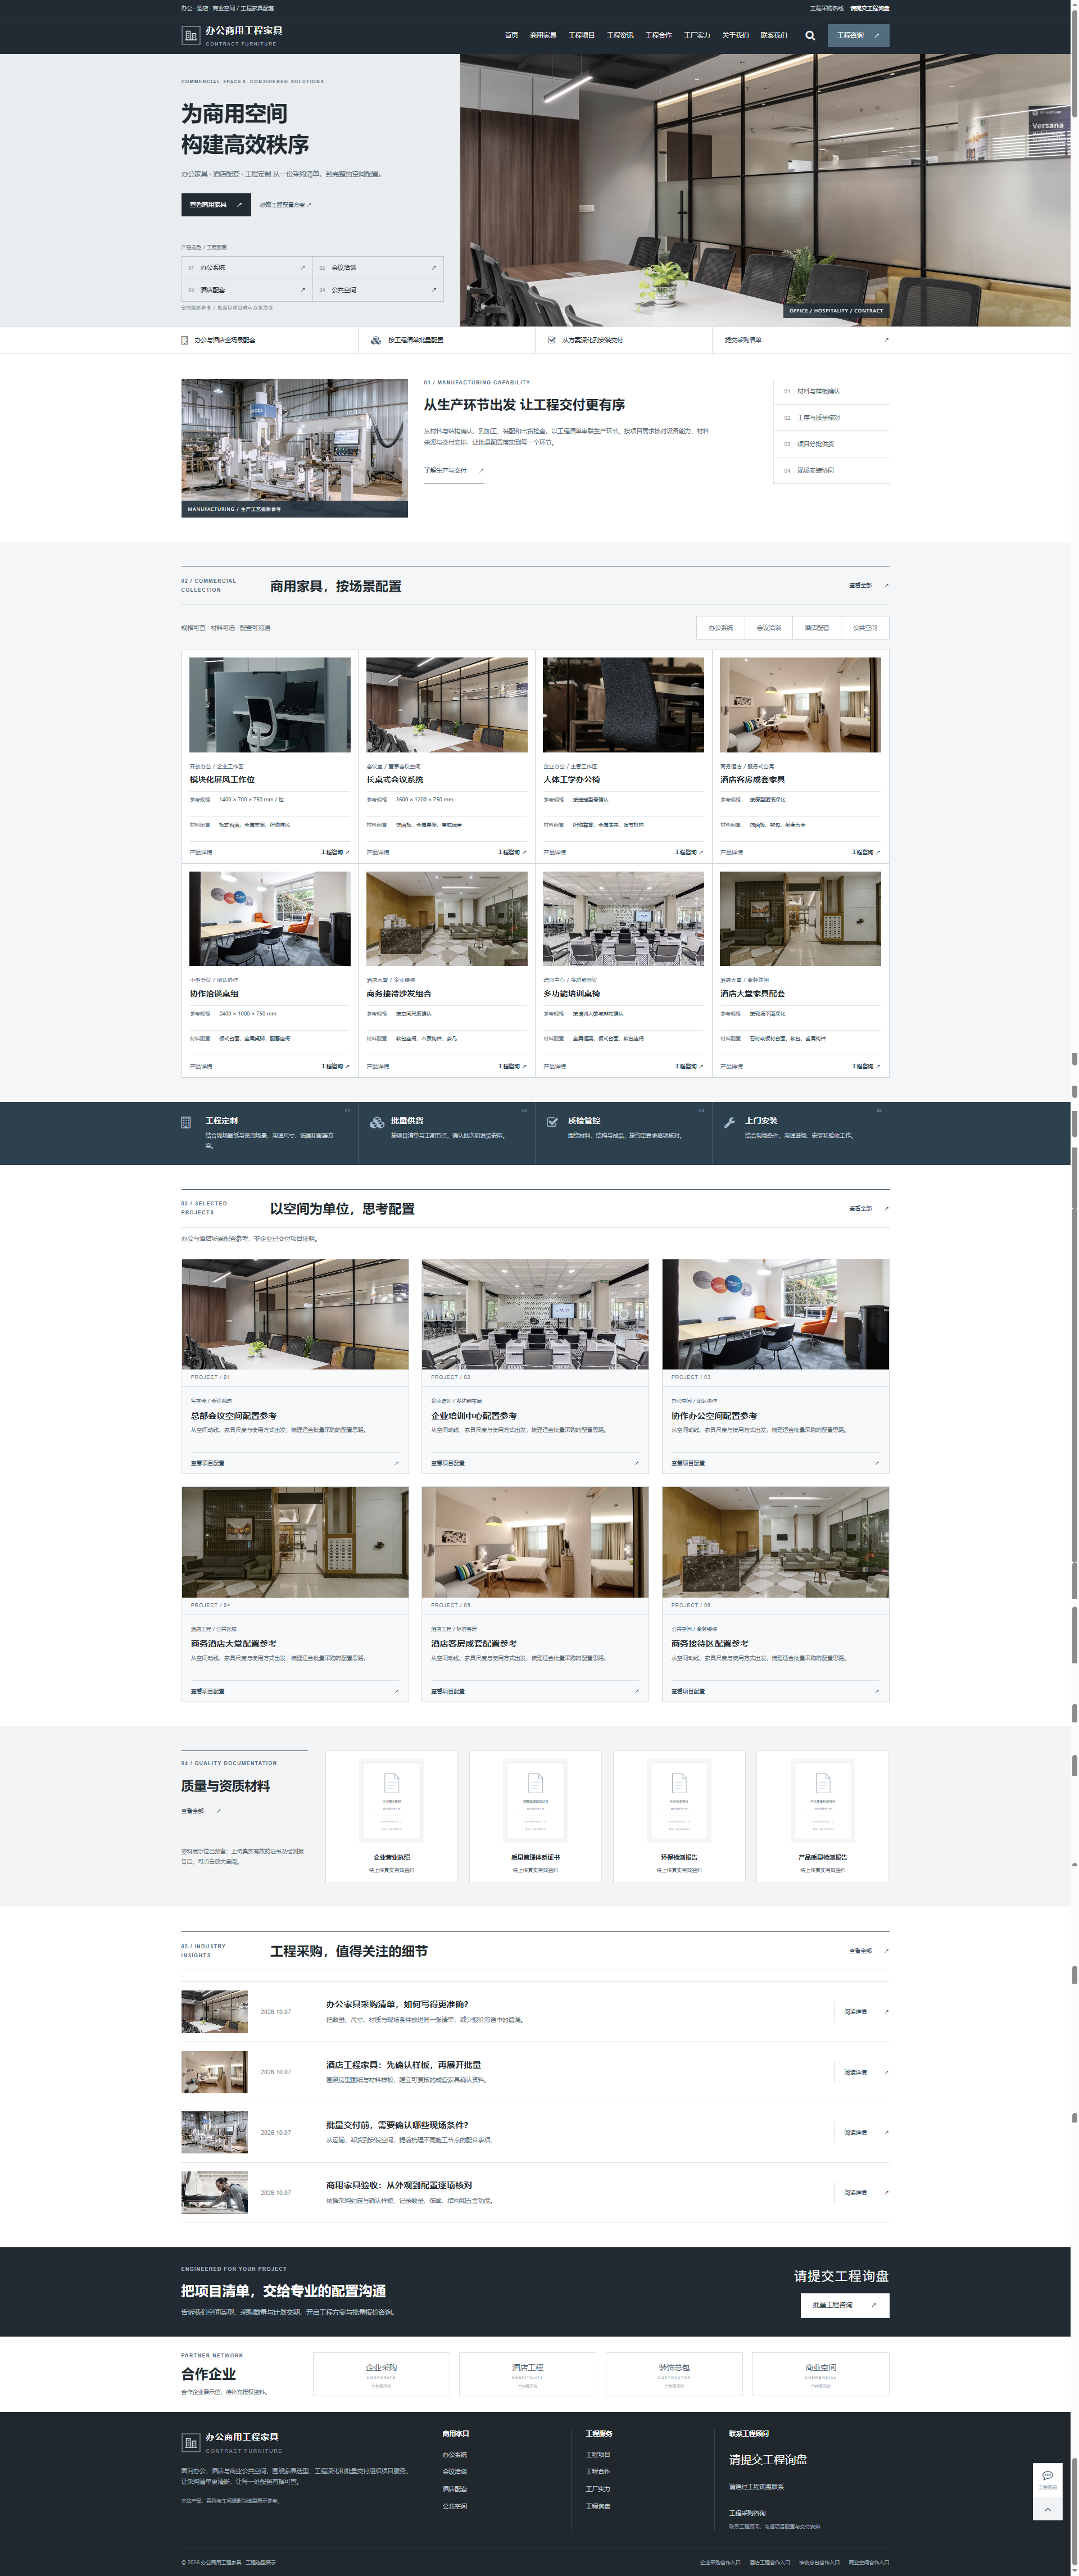Open 商用家具 in the top navigation
The image size is (1079, 2576).
(543, 35)
